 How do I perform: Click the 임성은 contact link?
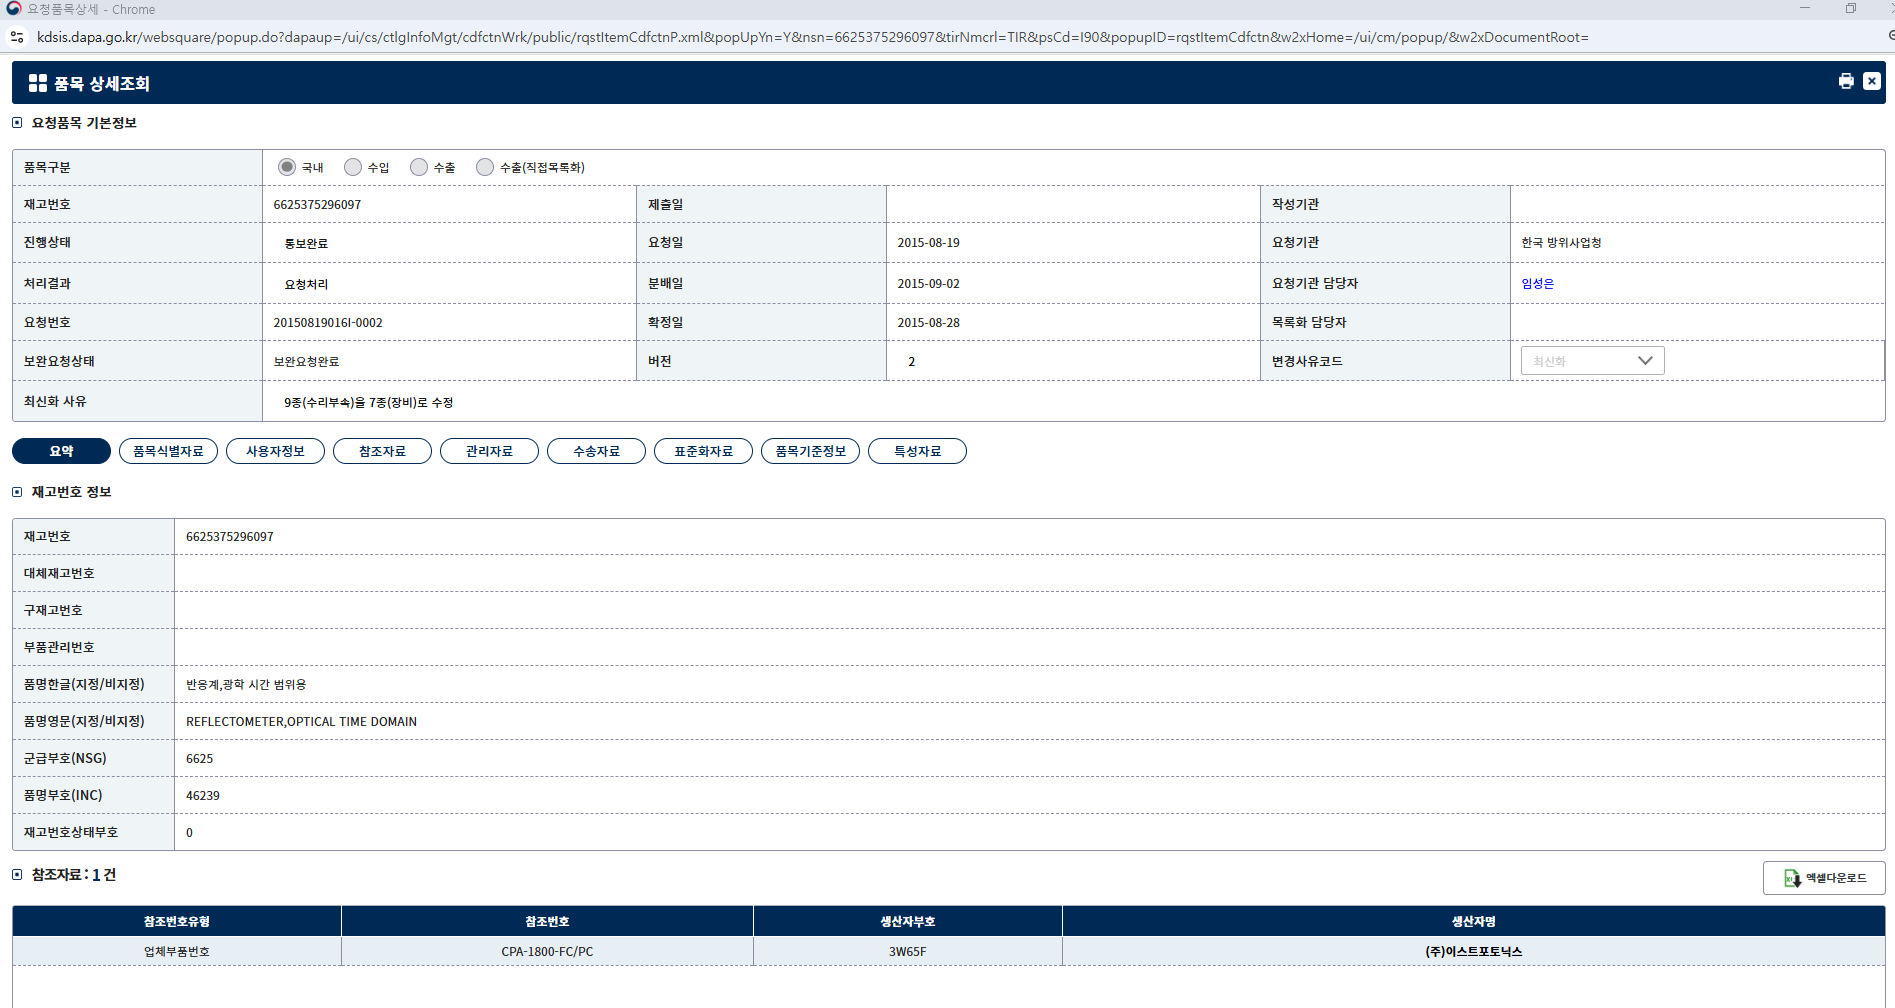[1537, 284]
